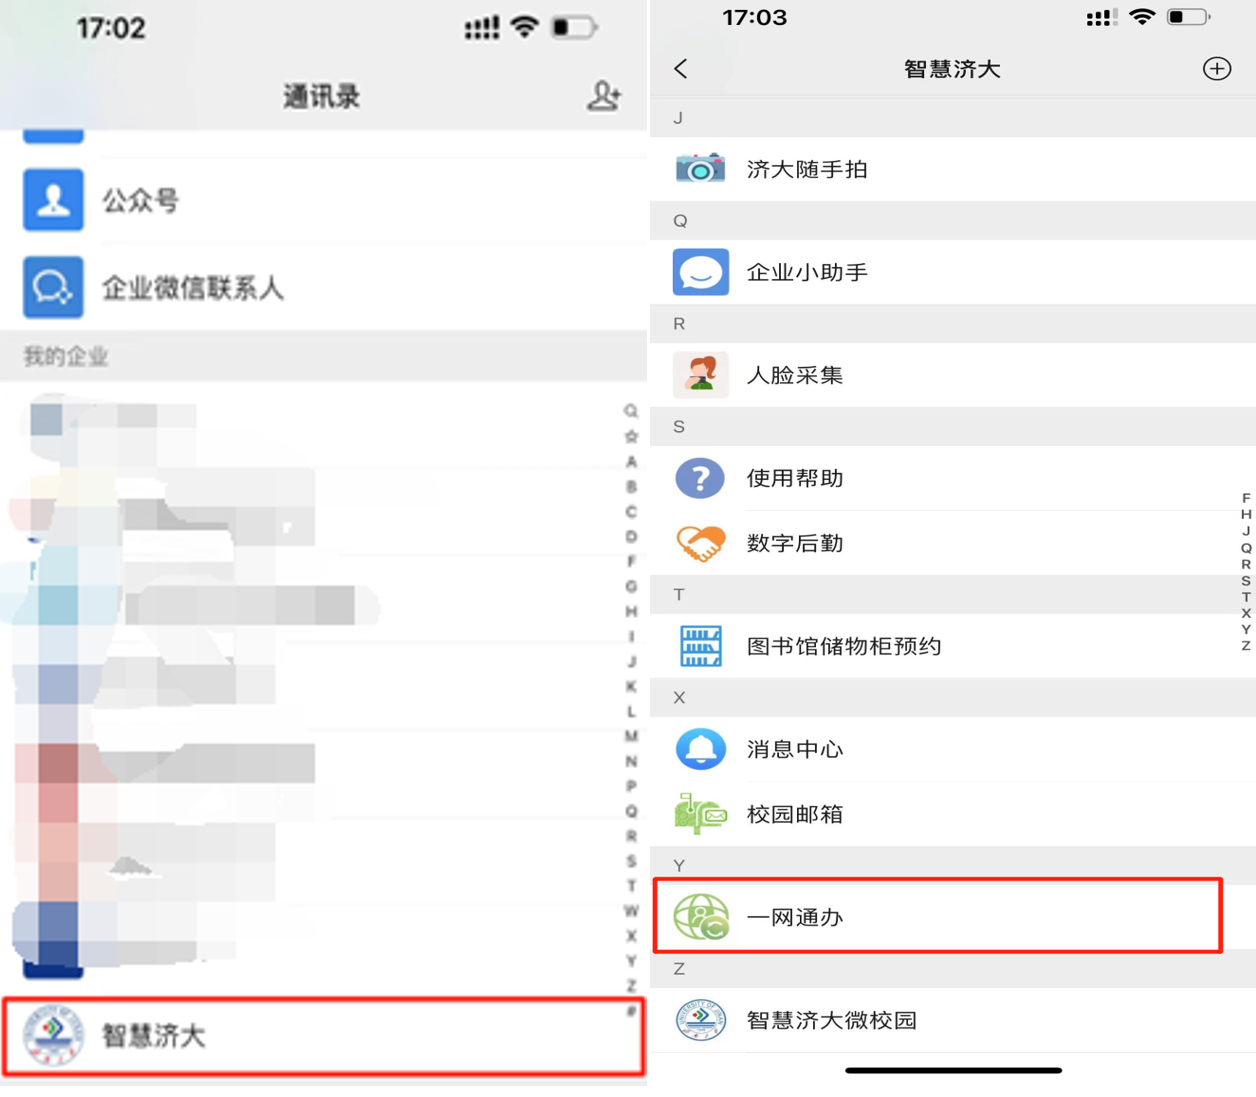Open 人脸采集 face collection
This screenshot has height=1097, width=1256.
[953, 375]
